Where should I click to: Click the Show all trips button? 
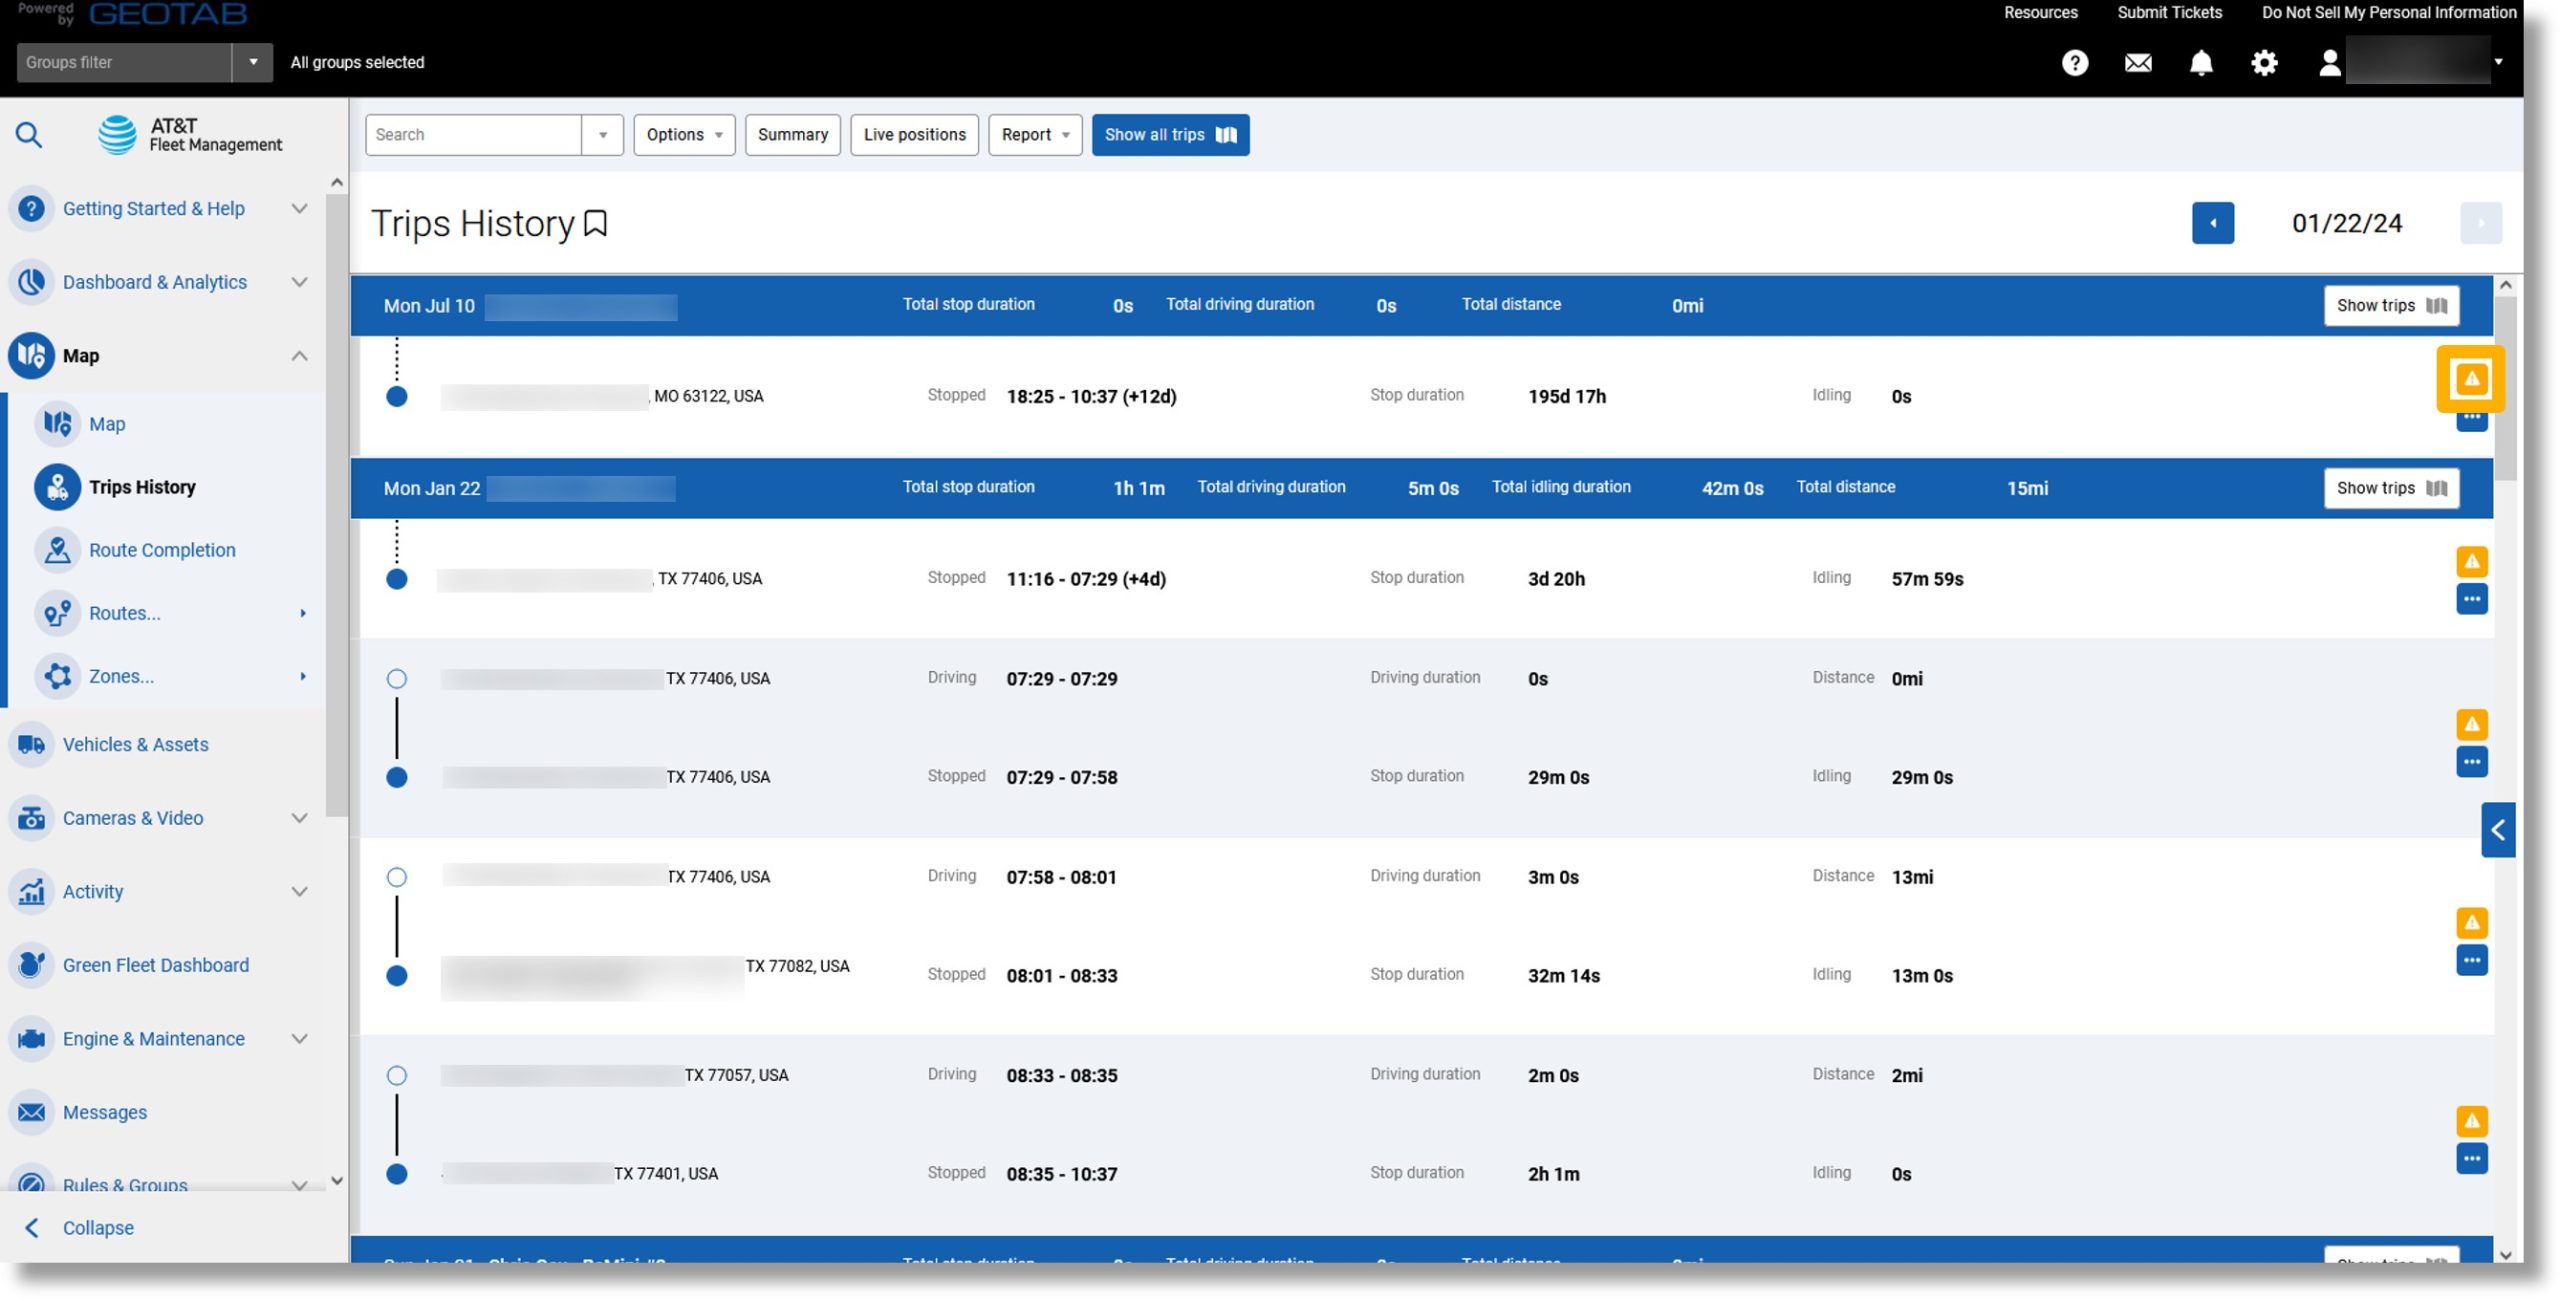1170,135
